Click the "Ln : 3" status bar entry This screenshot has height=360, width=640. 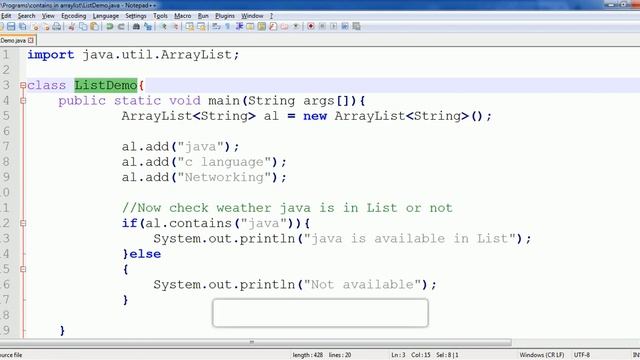pyautogui.click(x=398, y=355)
